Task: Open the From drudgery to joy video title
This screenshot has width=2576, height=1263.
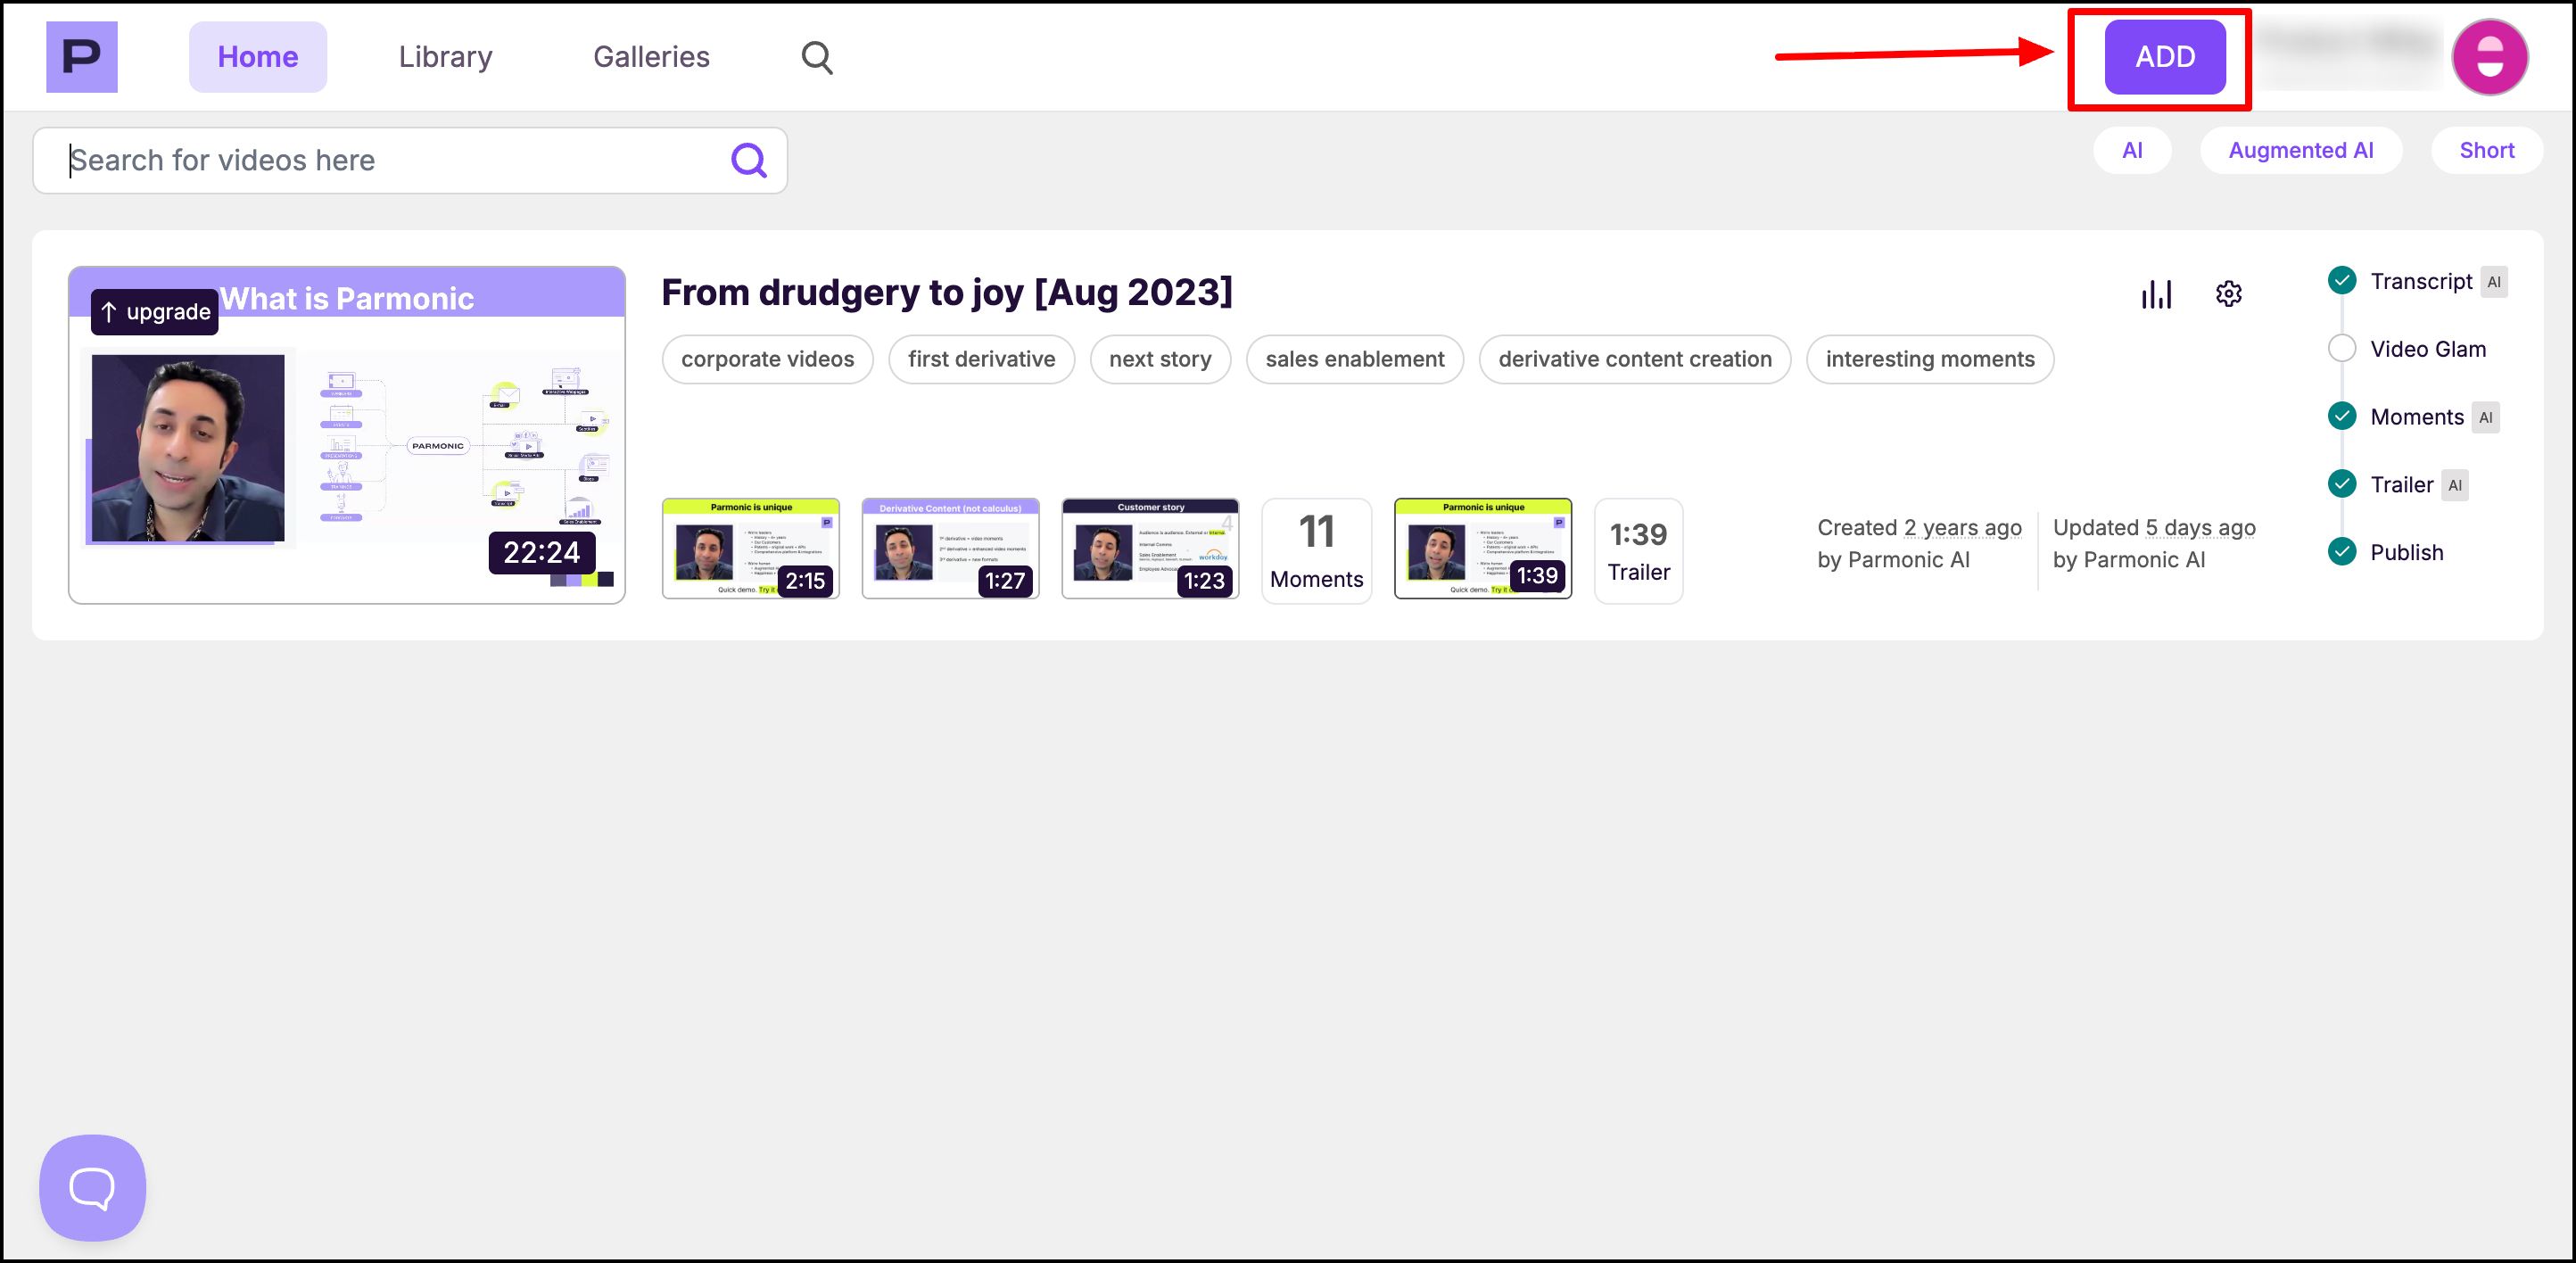Action: pyautogui.click(x=947, y=292)
